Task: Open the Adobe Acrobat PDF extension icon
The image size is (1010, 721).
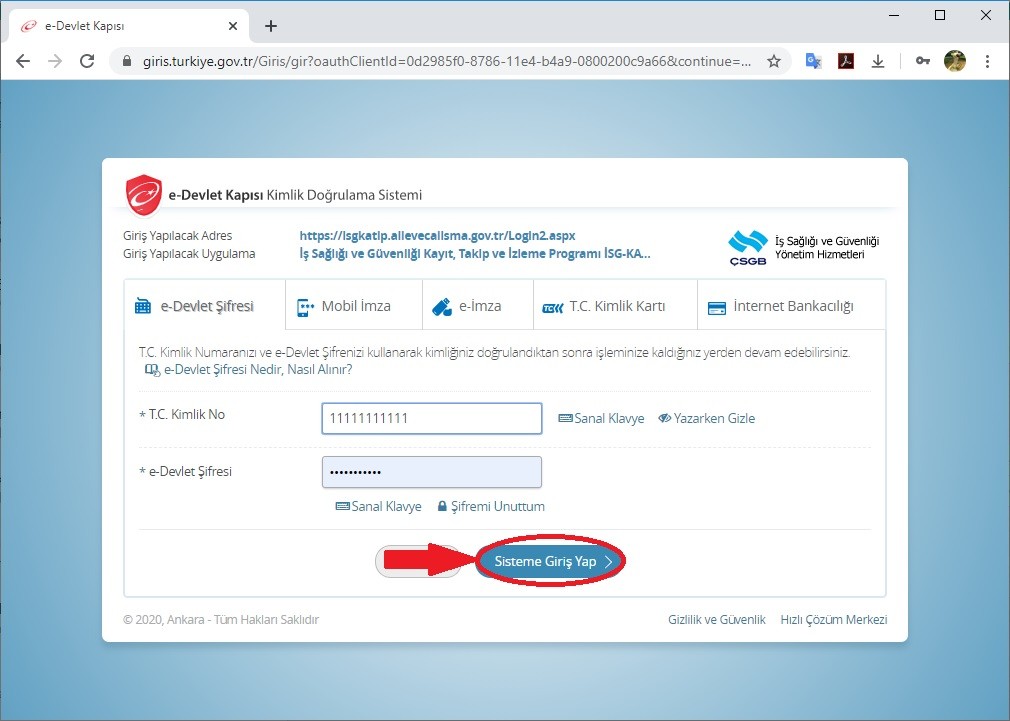Action: tap(846, 61)
